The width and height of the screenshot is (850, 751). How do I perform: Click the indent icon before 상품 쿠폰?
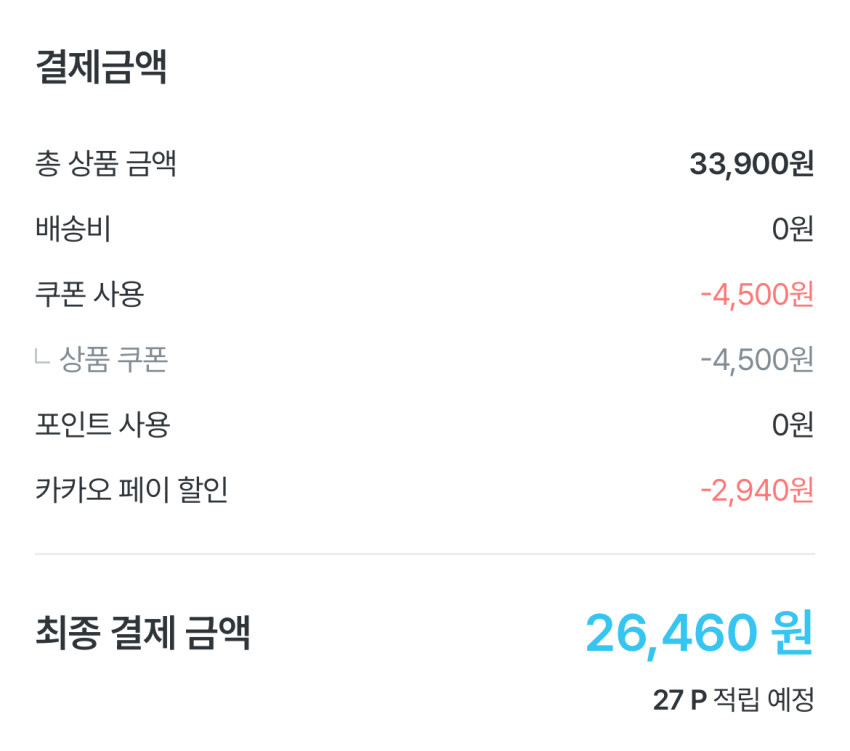click(42, 357)
